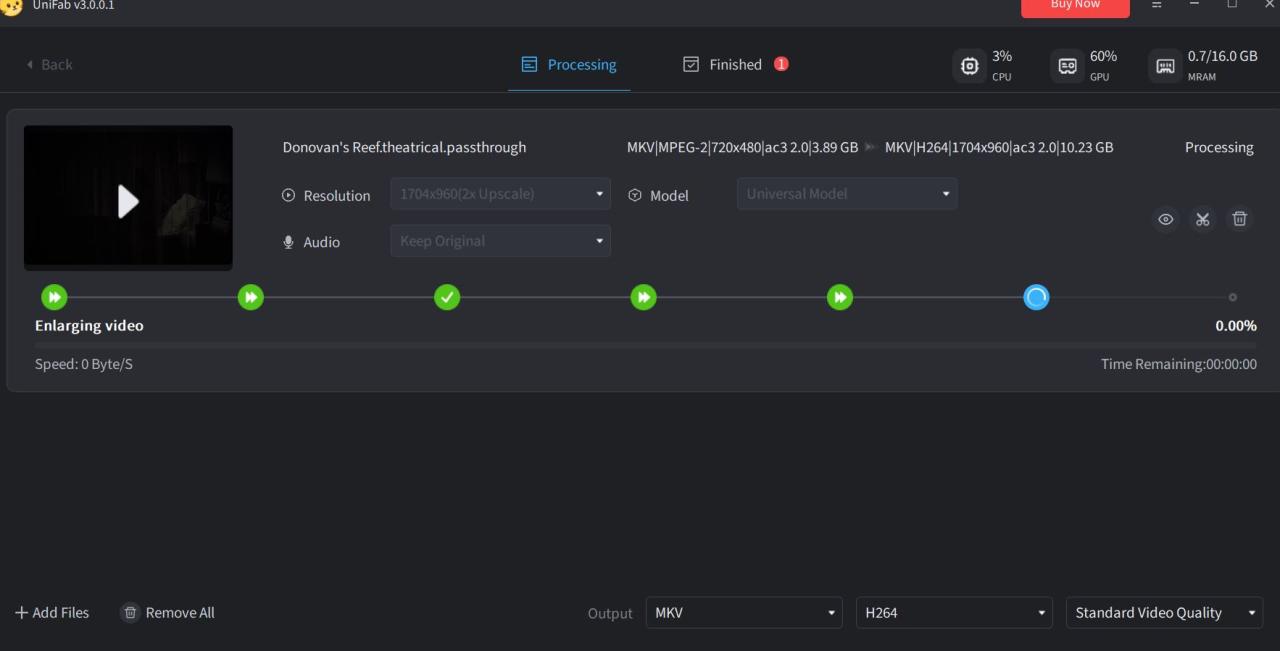This screenshot has width=1280, height=651.
Task: Click the Buy Now button
Action: 1075,6
